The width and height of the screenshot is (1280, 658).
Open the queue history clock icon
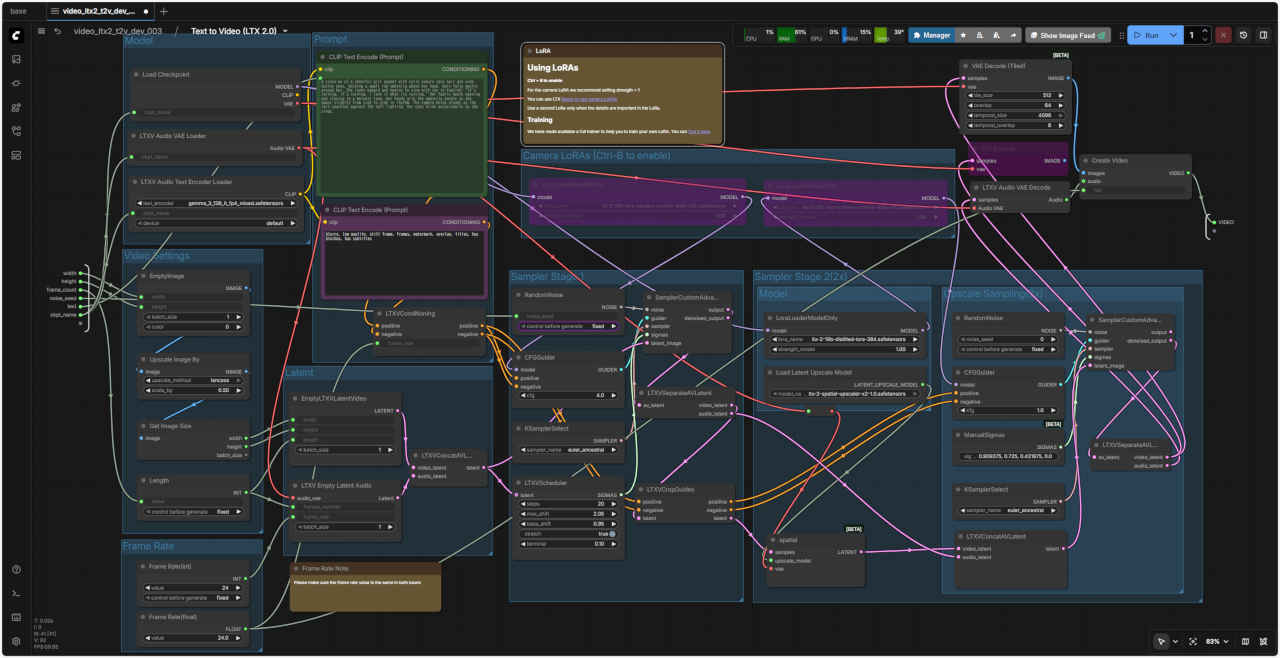click(1244, 35)
